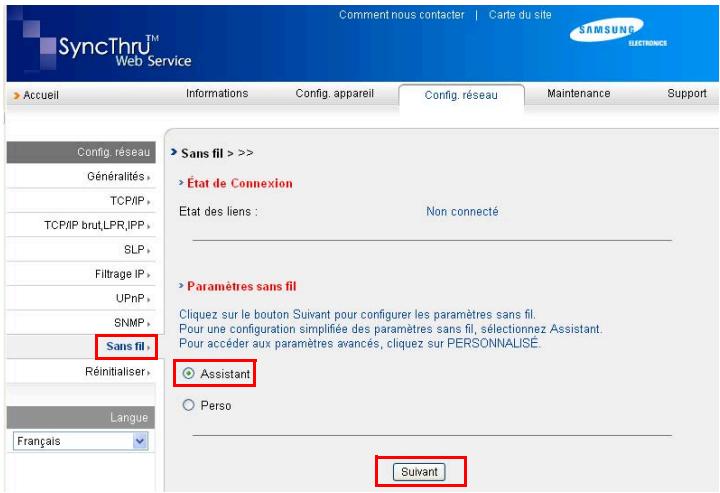Click the SyncThru Web Service logo

pyautogui.click(x=124, y=51)
